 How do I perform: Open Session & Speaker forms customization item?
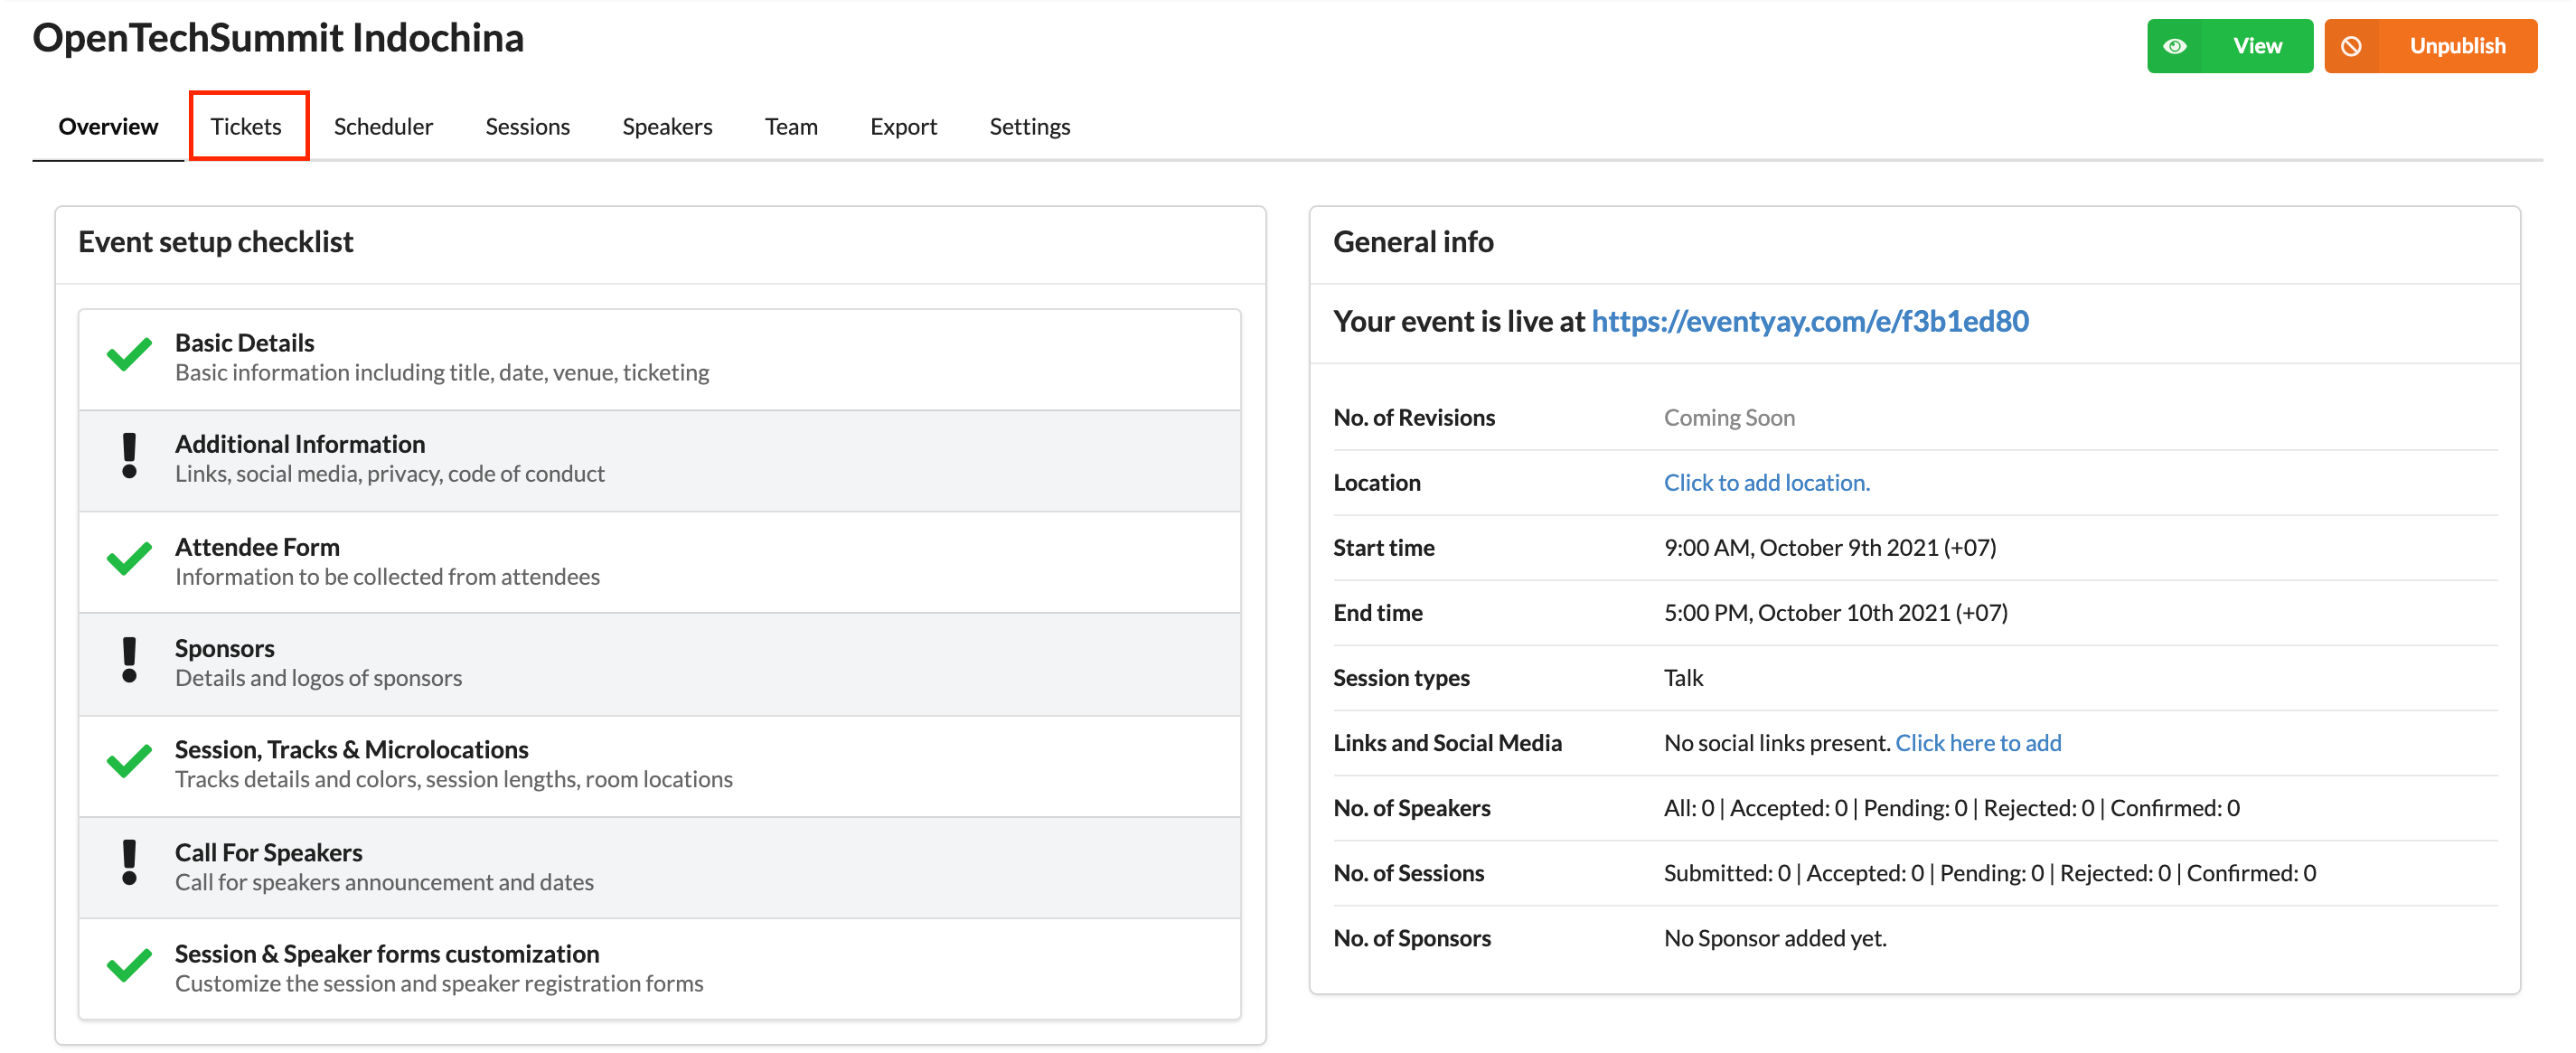[659, 969]
